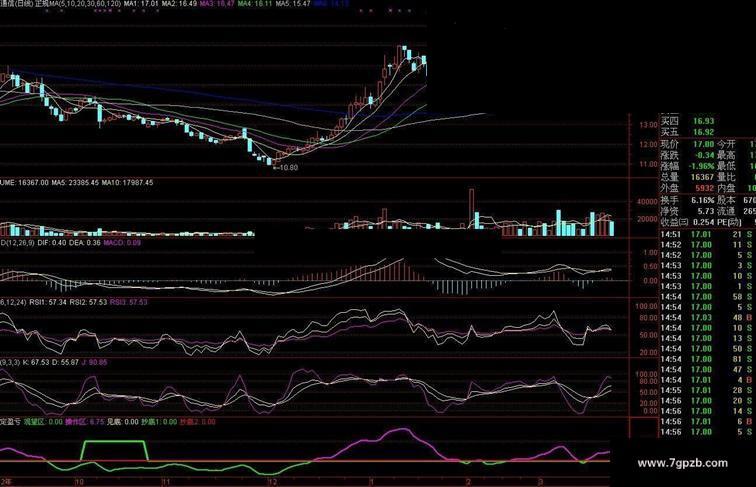Click the PE(动) label
756x487 pixels.
(729, 222)
